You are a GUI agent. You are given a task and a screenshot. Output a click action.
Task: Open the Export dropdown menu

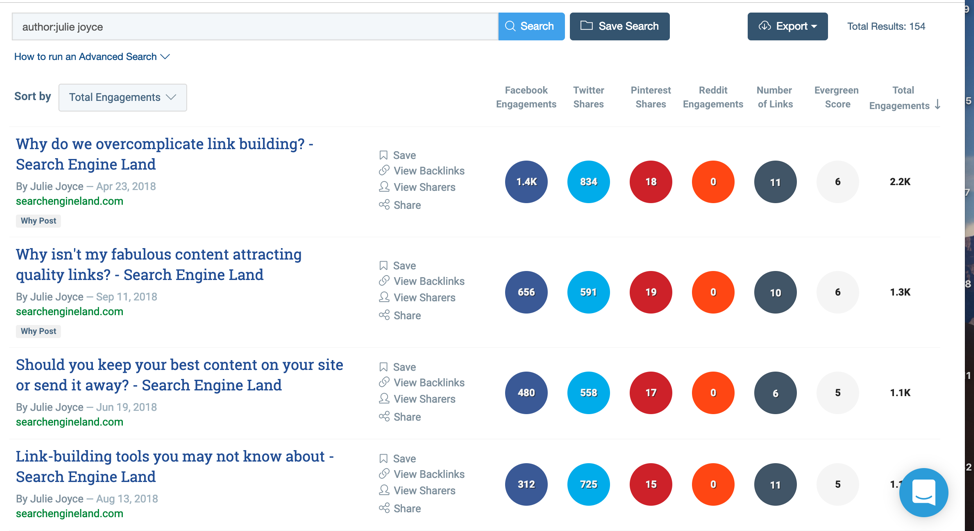pyautogui.click(x=787, y=26)
